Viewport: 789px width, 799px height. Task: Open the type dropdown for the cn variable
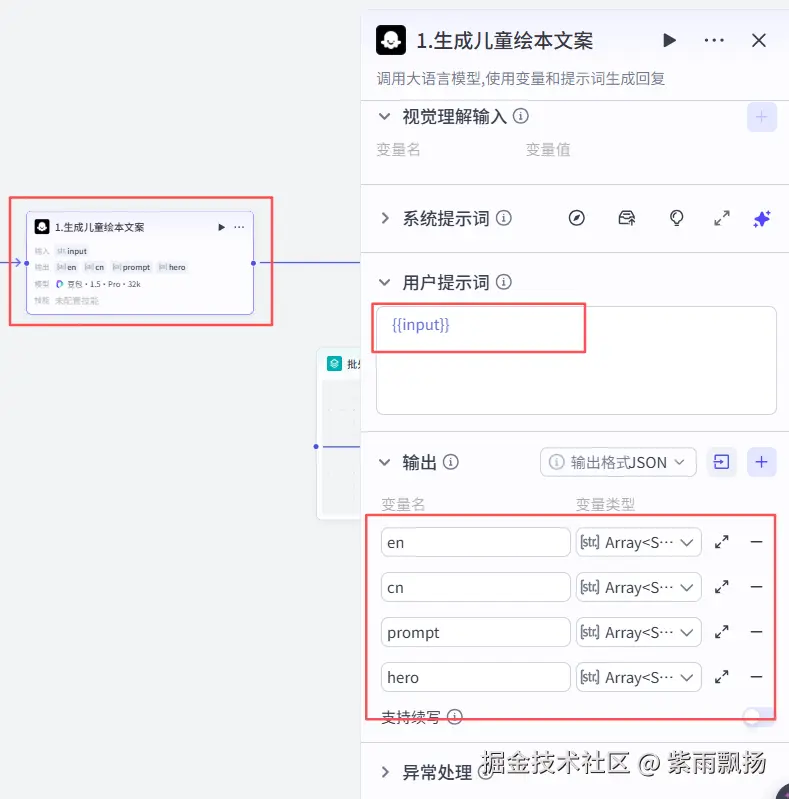pos(639,587)
